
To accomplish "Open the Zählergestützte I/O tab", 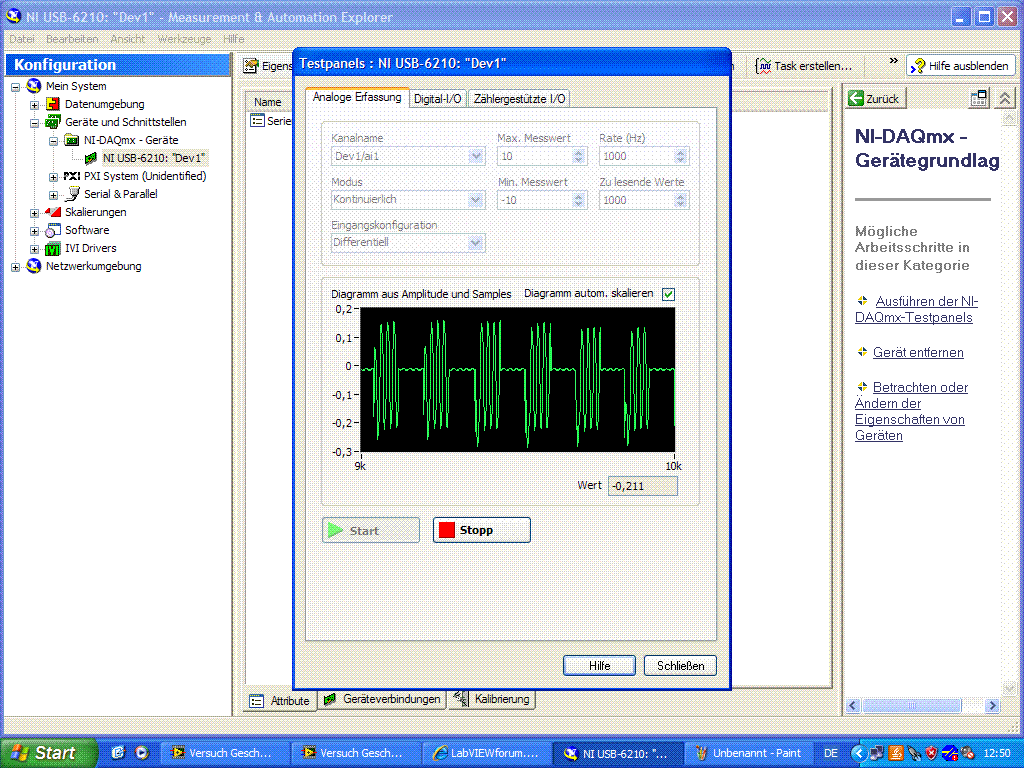I will coord(519,99).
